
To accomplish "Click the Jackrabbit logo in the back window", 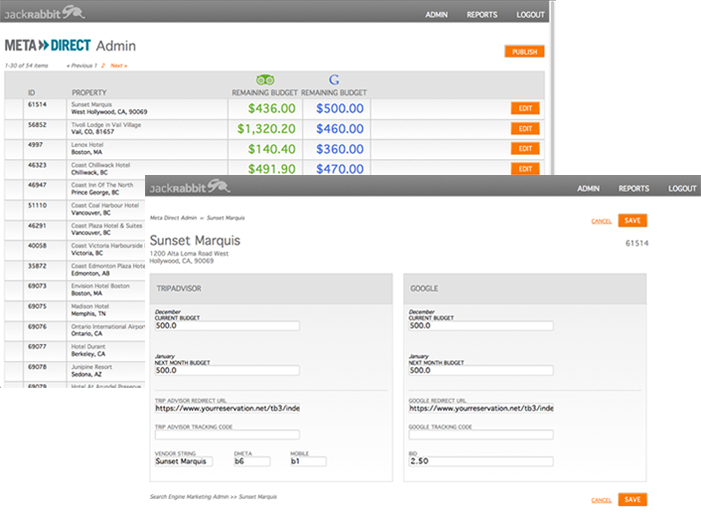I will (x=44, y=13).
